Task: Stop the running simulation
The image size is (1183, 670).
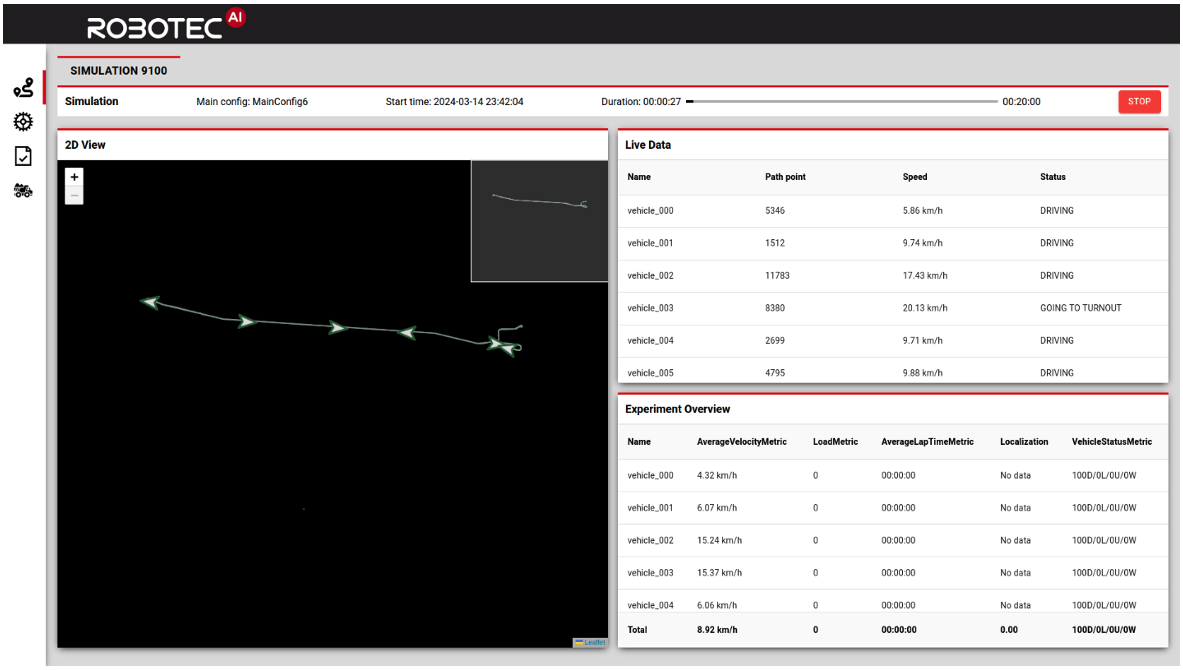Action: (x=1139, y=101)
